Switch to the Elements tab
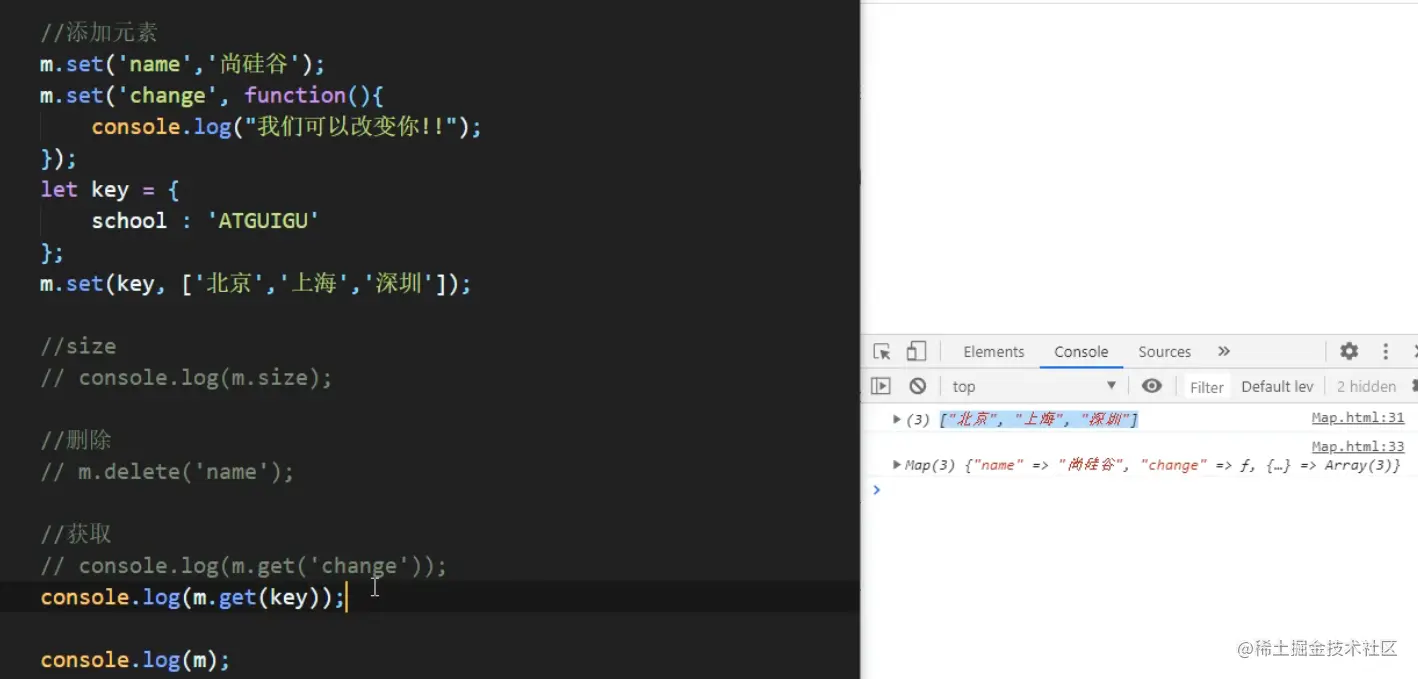This screenshot has width=1418, height=679. 993,351
